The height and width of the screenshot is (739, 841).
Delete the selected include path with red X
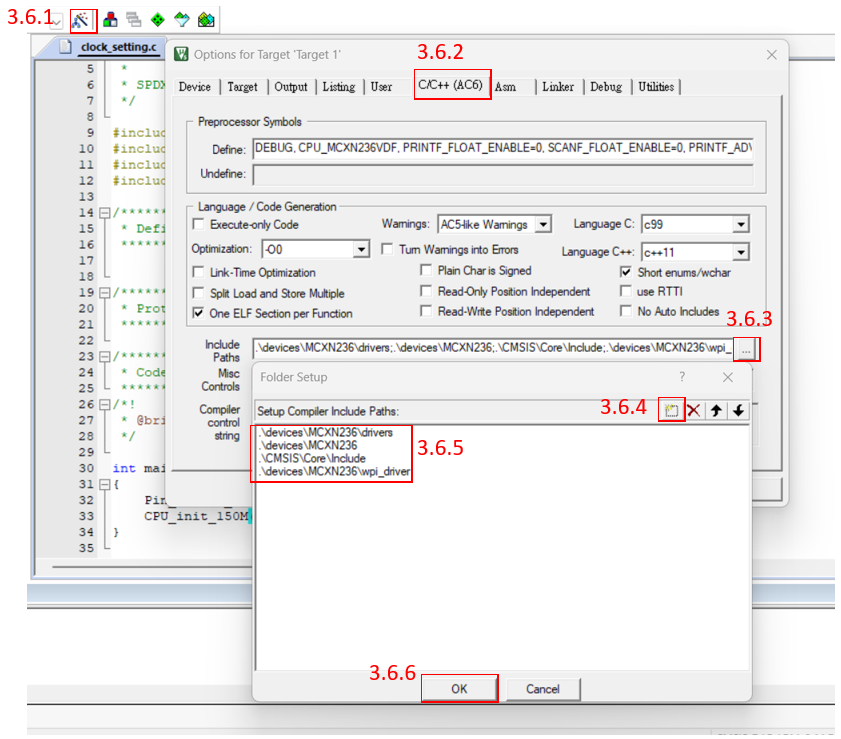(x=694, y=411)
